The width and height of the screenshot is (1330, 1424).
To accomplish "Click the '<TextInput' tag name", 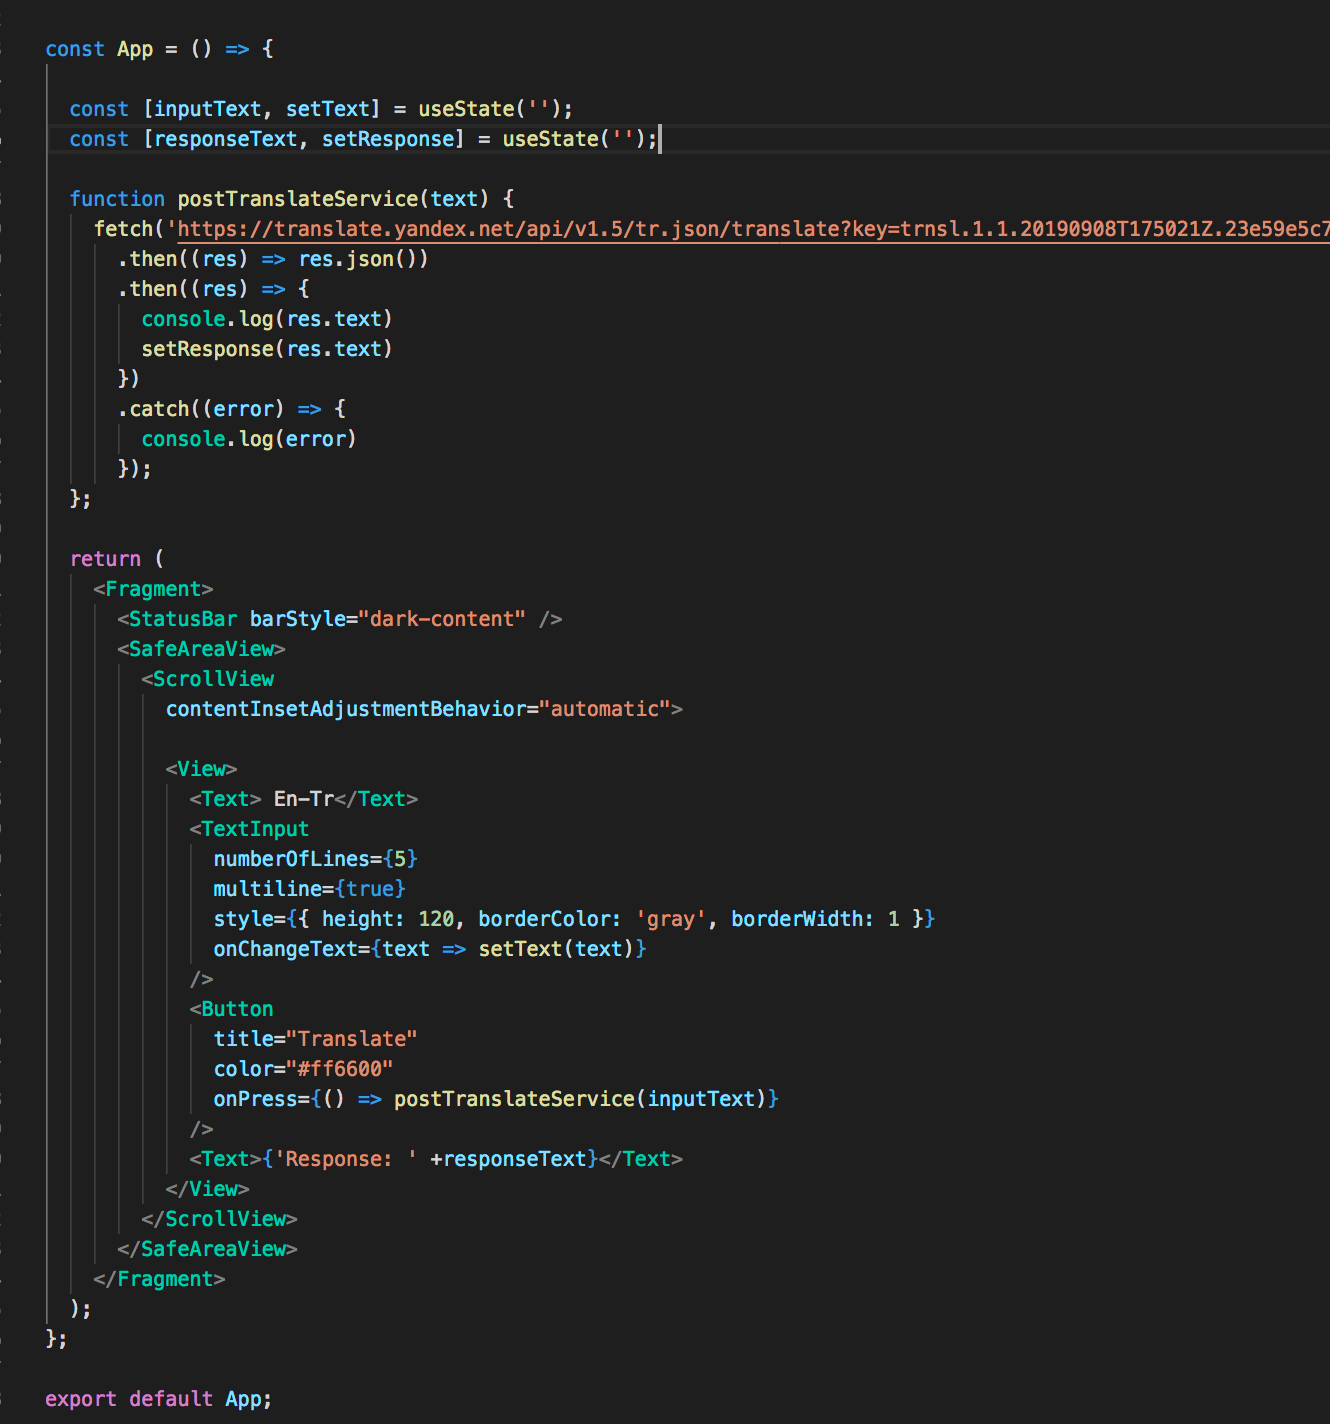I will coord(249,829).
